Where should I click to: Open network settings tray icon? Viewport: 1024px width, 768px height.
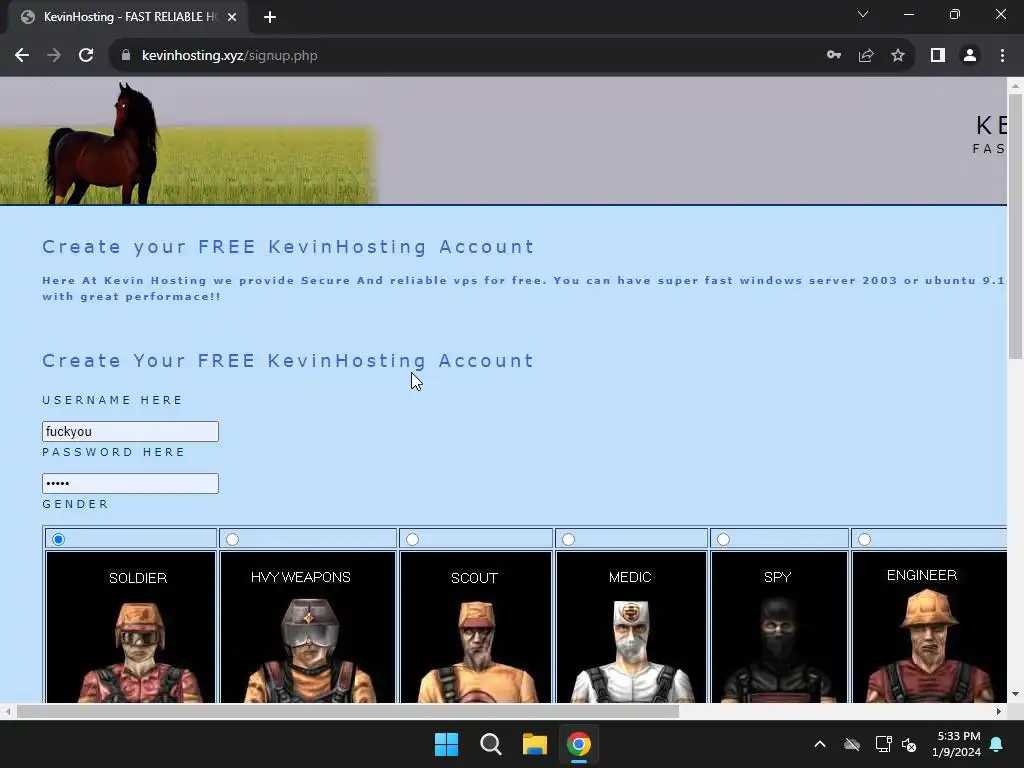pyautogui.click(x=884, y=744)
